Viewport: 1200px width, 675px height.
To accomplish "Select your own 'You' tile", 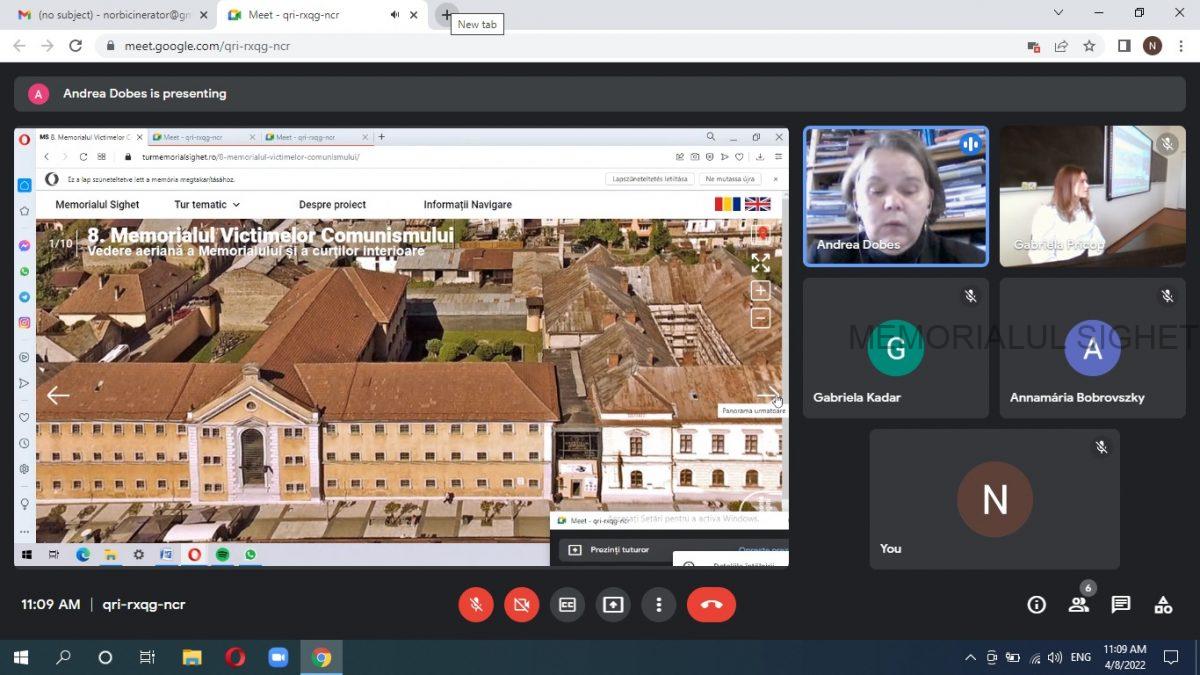I will pos(994,499).
